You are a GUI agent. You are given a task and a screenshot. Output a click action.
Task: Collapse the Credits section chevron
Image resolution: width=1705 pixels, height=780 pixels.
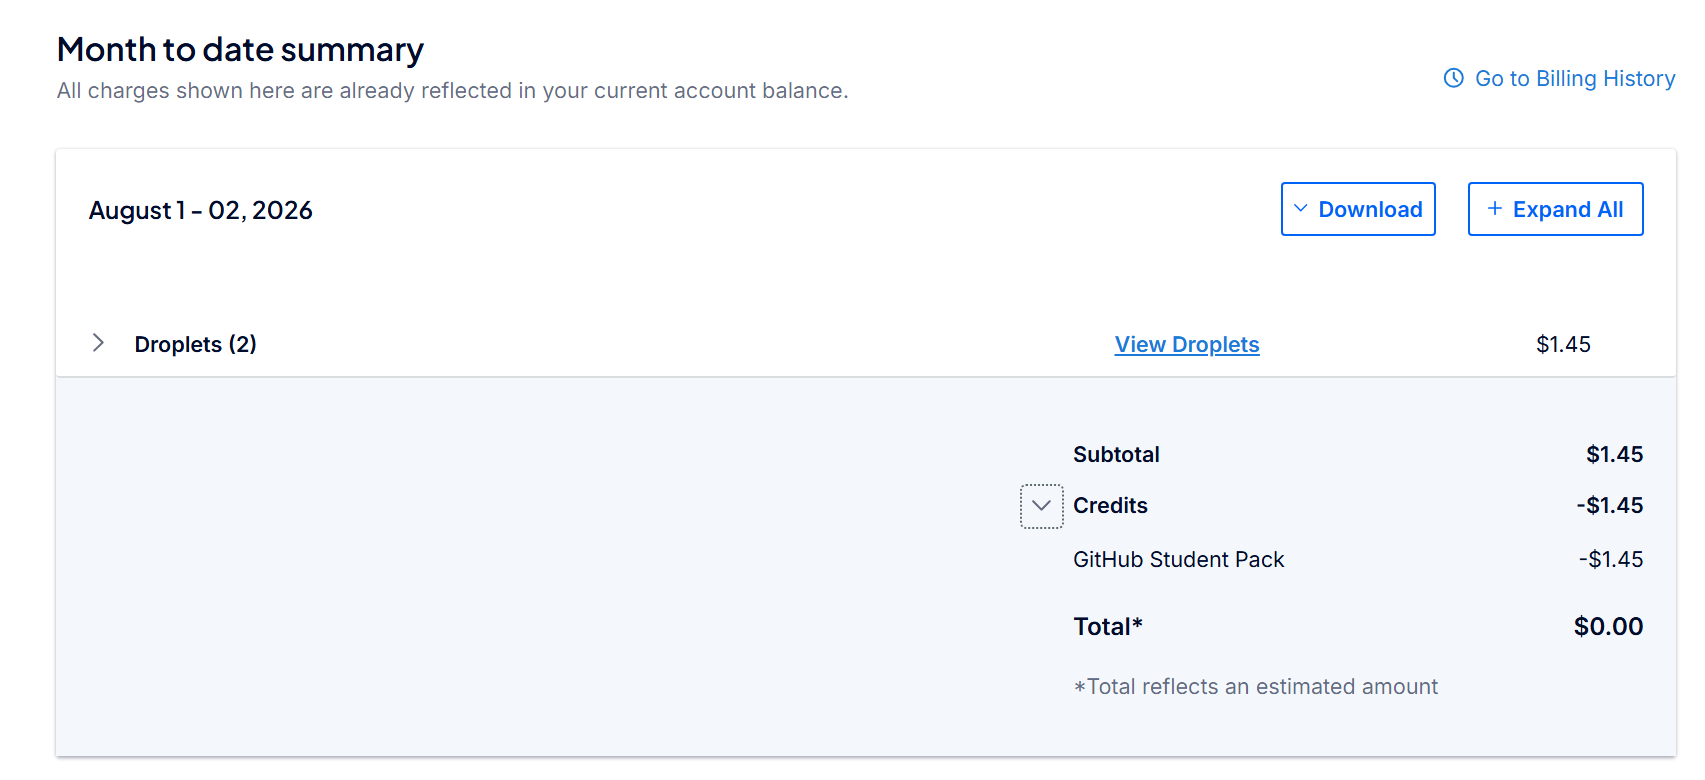1041,506
